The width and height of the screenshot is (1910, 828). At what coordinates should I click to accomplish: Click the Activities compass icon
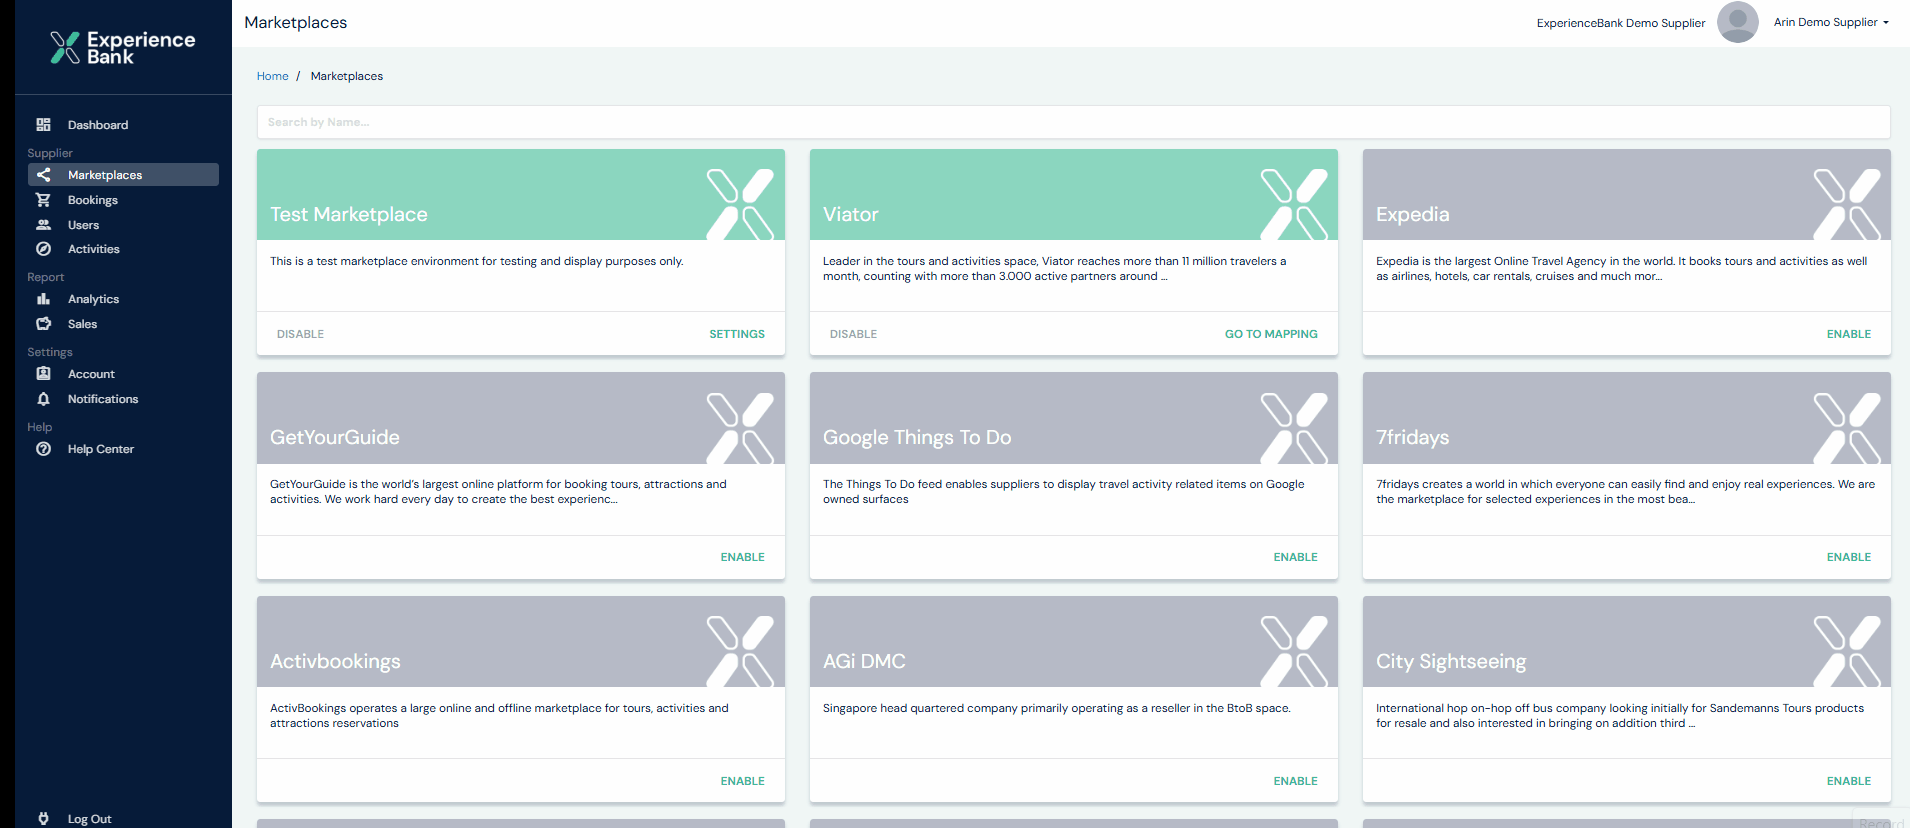43,249
